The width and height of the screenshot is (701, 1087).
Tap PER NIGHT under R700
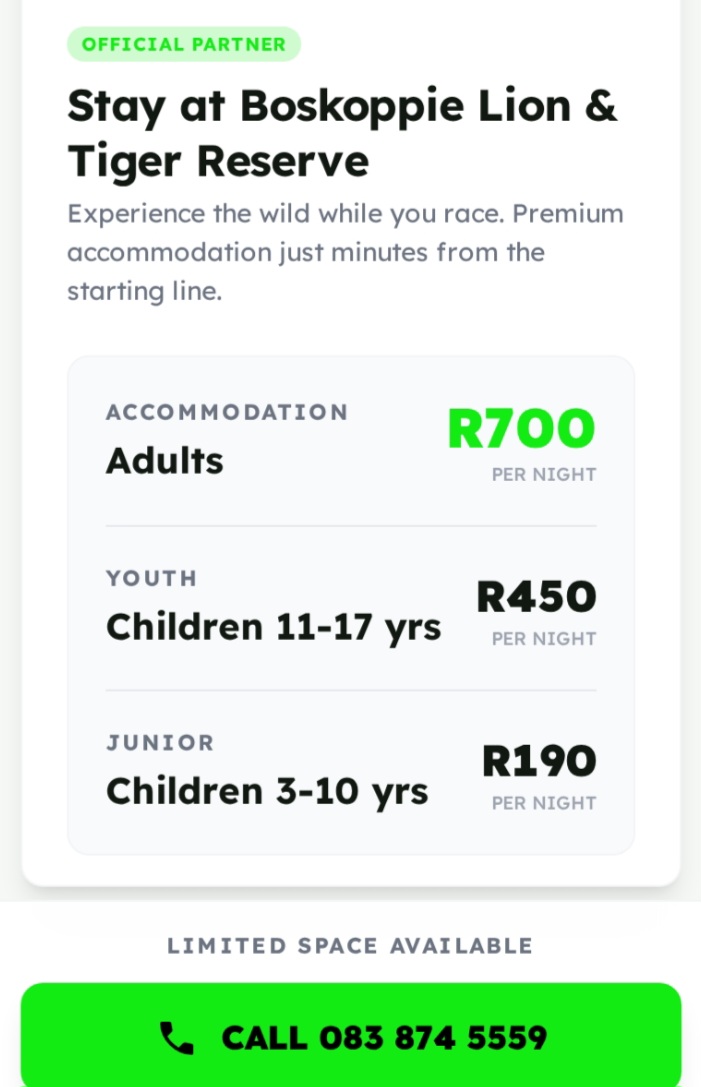pyautogui.click(x=544, y=475)
